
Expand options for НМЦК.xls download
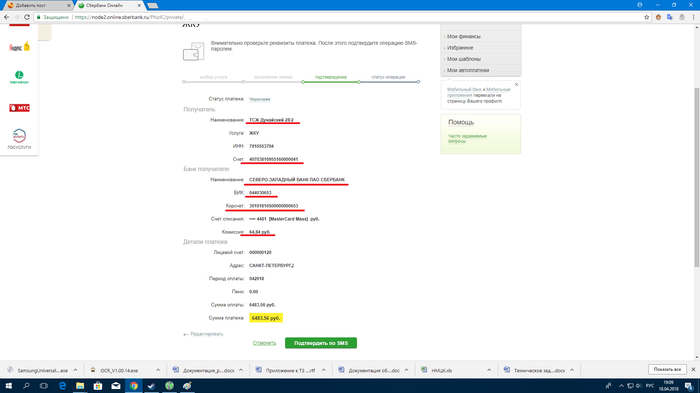pyautogui.click(x=489, y=370)
